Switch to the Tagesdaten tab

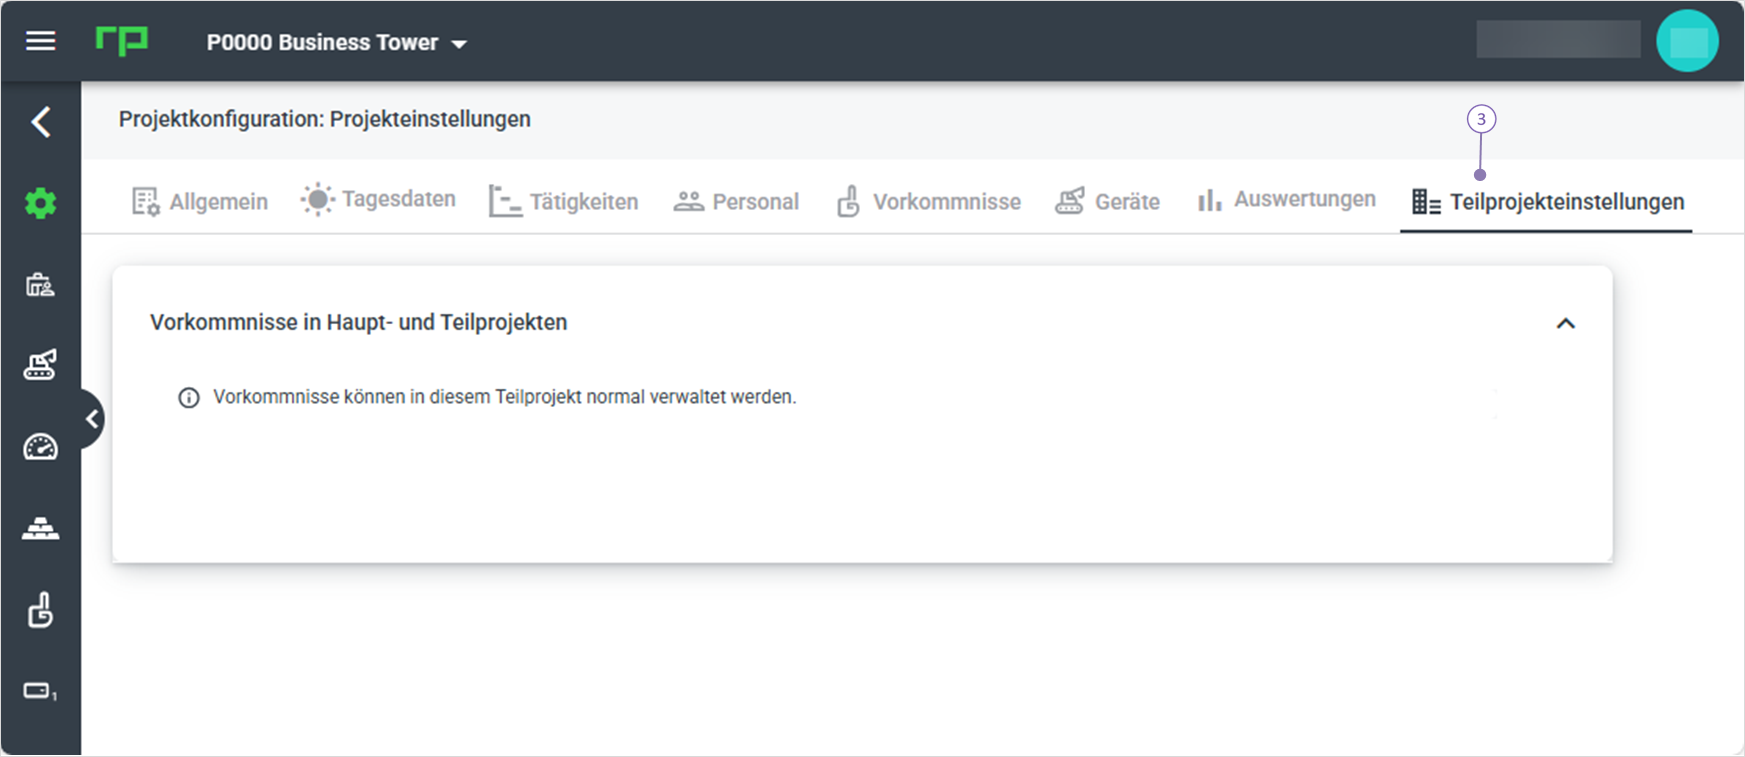pyautogui.click(x=378, y=200)
